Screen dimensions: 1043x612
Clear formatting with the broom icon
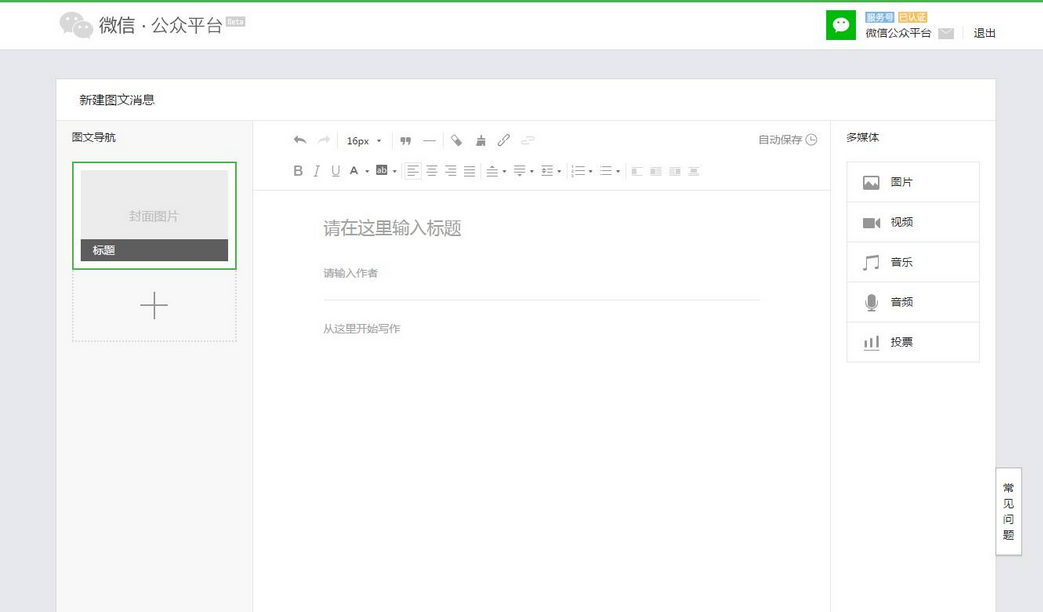click(x=480, y=141)
